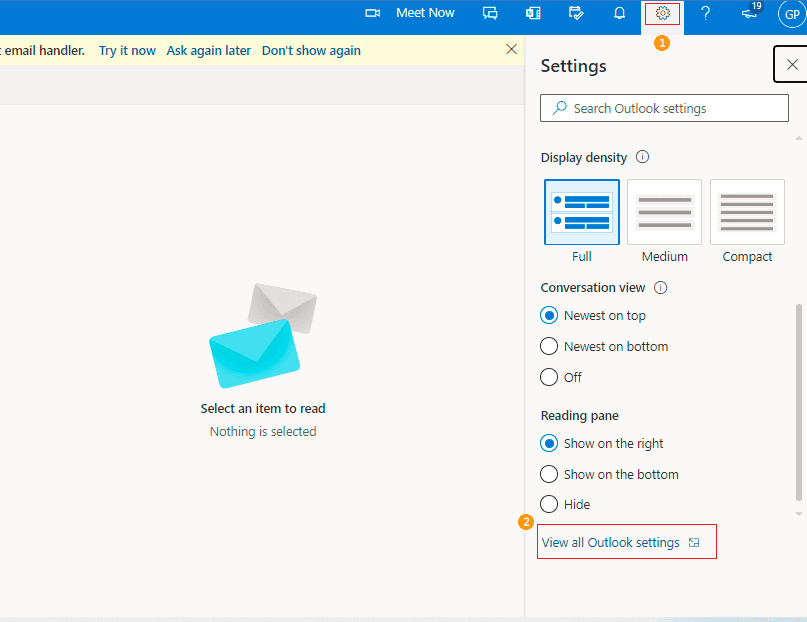
Task: Choose Hide for the reading pane
Action: (549, 504)
